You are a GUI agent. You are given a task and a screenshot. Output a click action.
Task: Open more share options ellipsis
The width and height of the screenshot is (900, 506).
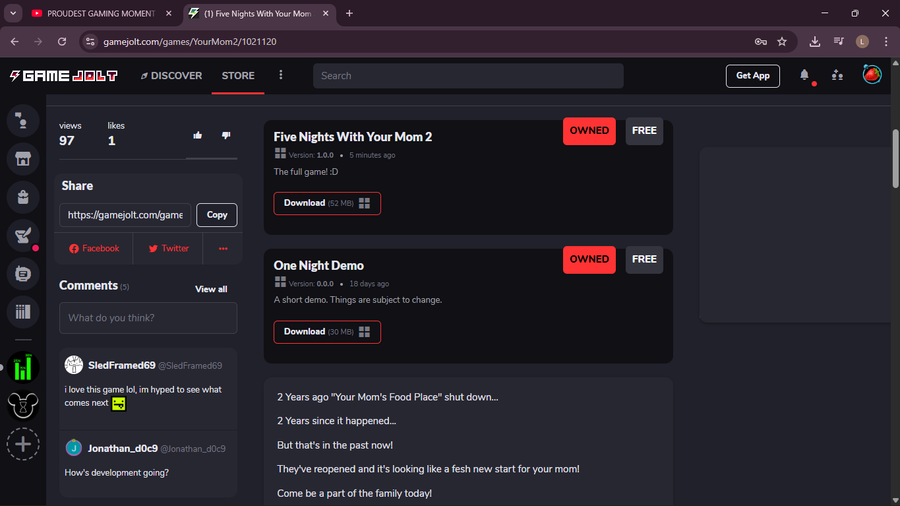(x=223, y=248)
